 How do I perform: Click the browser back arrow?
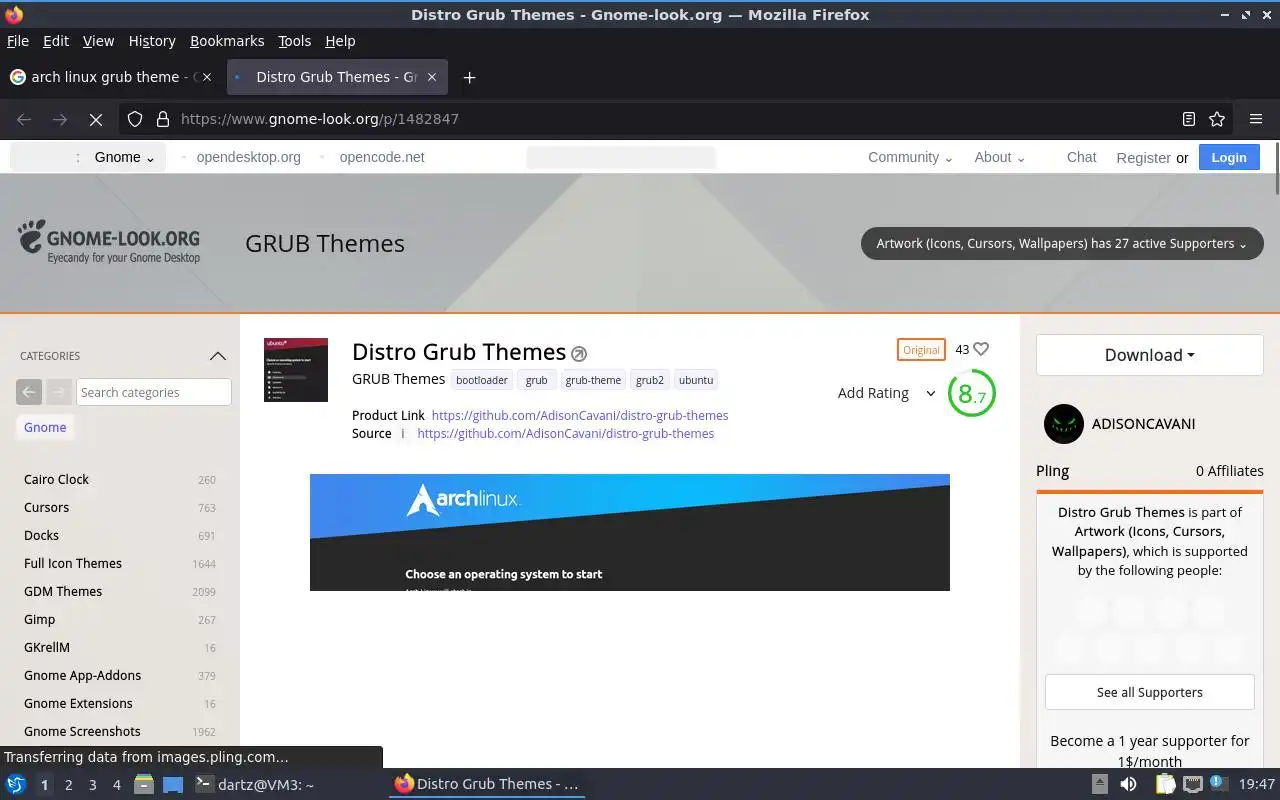tap(24, 119)
